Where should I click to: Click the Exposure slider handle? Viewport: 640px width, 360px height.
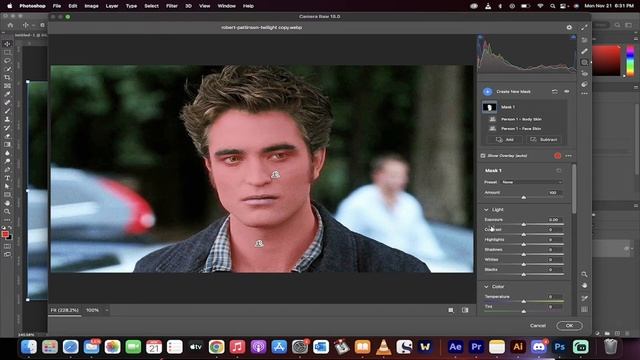524,224
